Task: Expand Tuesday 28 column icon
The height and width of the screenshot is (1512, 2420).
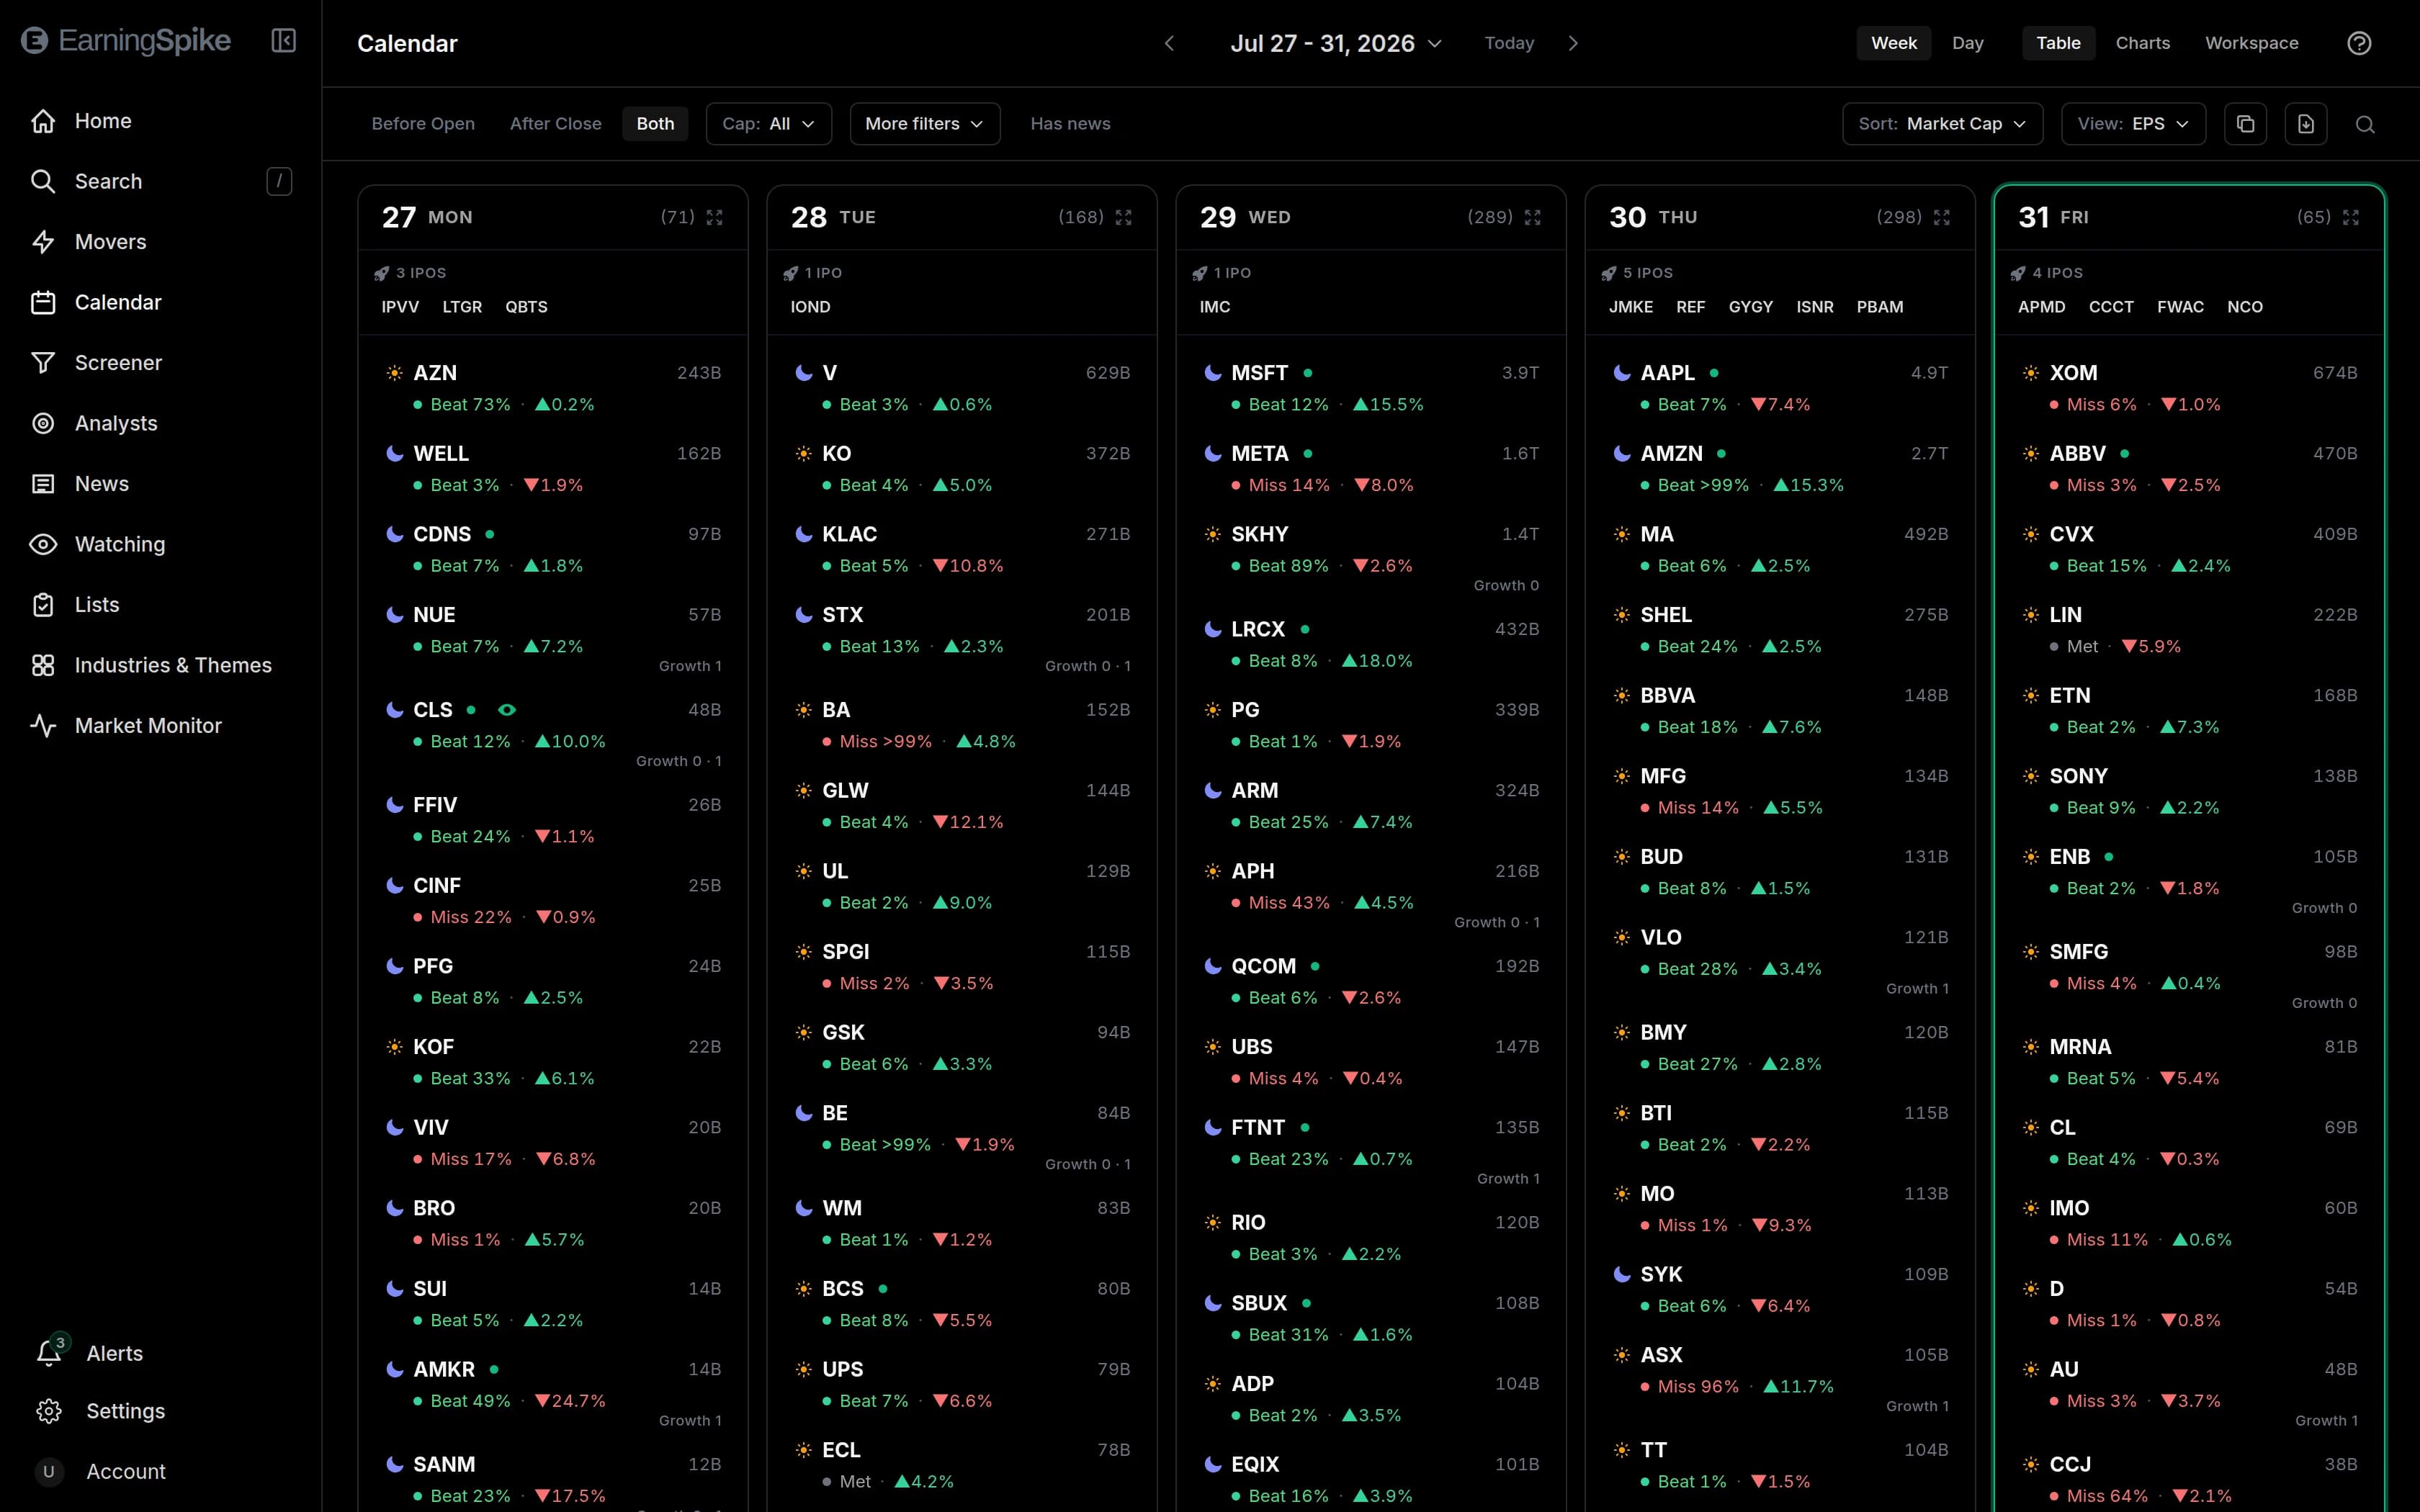Action: tap(1123, 217)
